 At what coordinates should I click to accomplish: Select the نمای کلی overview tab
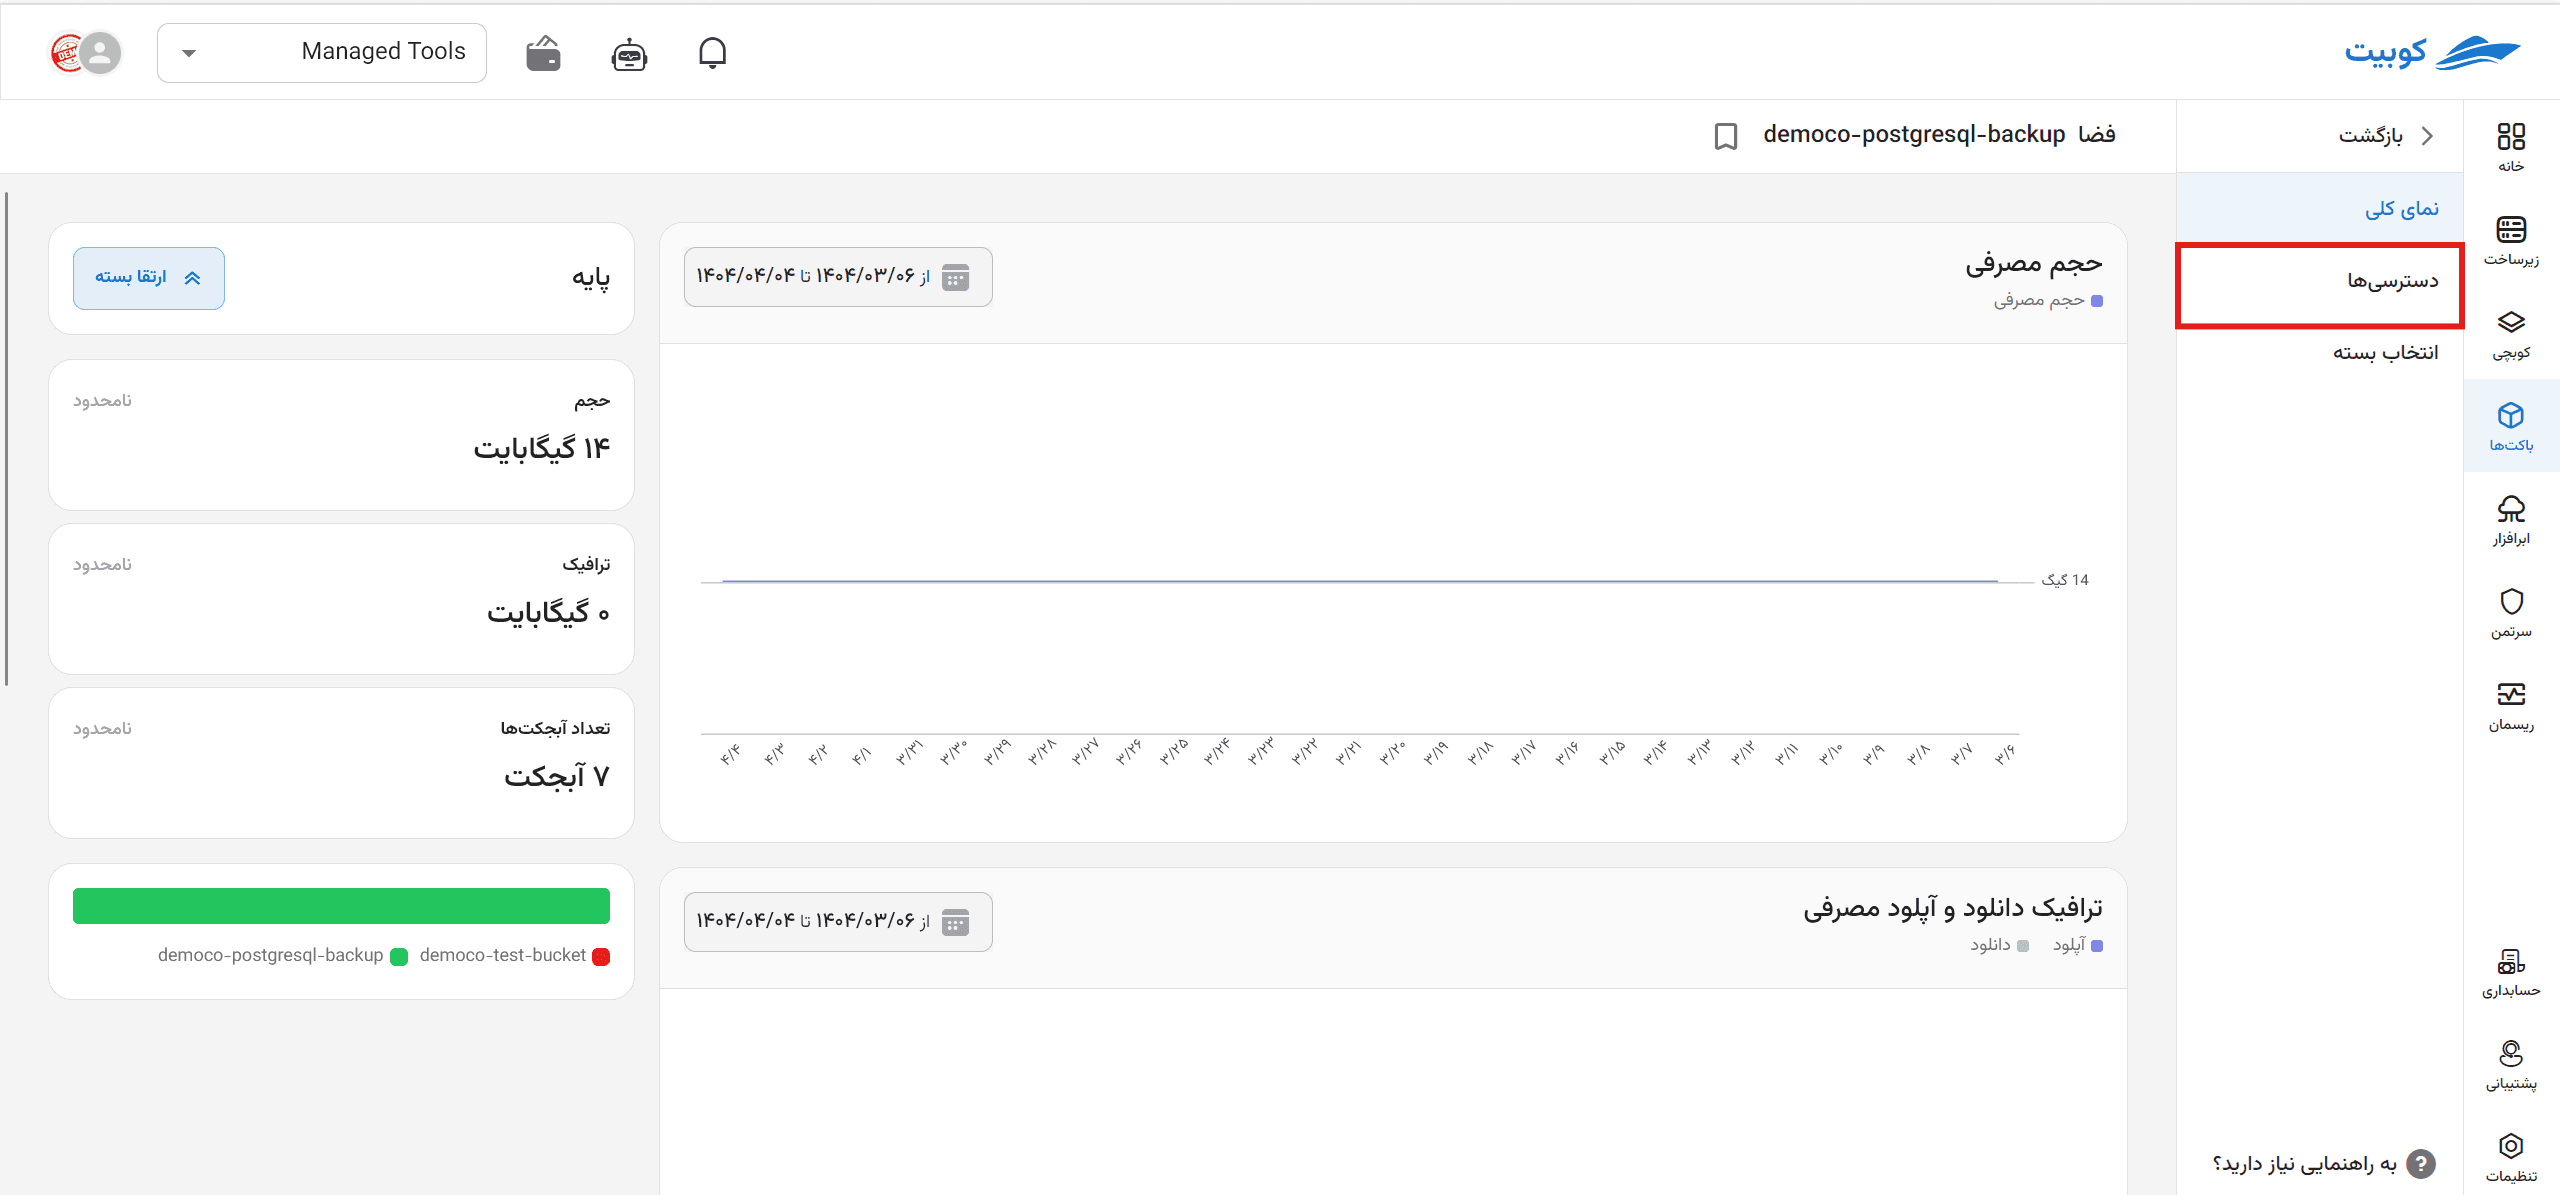click(2320, 208)
